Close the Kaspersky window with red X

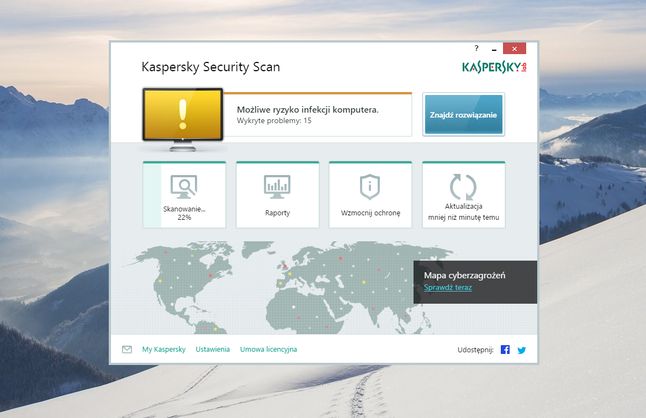(514, 49)
